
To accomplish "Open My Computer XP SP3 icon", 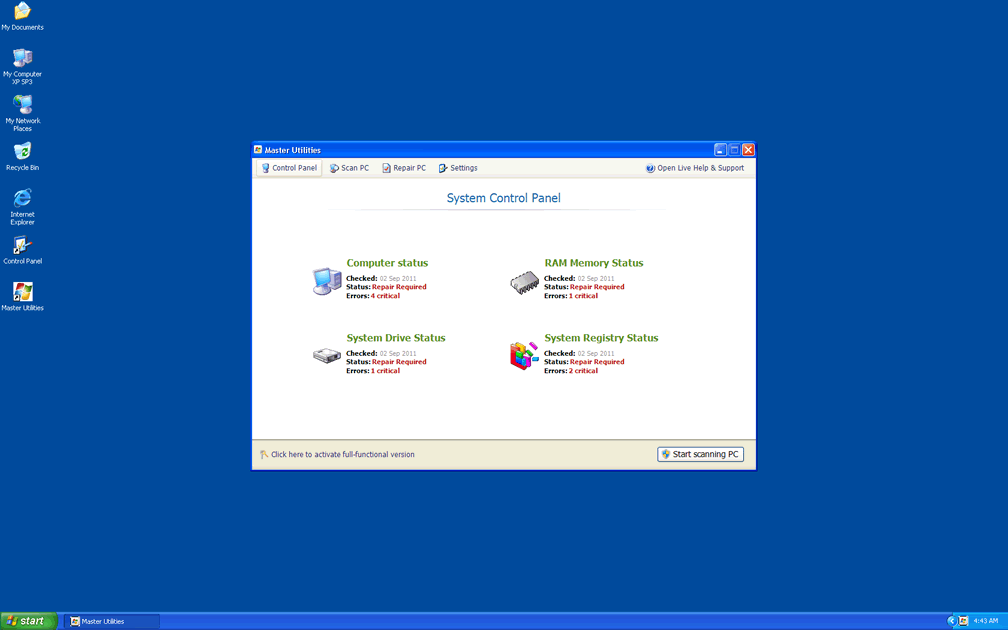I will pyautogui.click(x=22, y=59).
